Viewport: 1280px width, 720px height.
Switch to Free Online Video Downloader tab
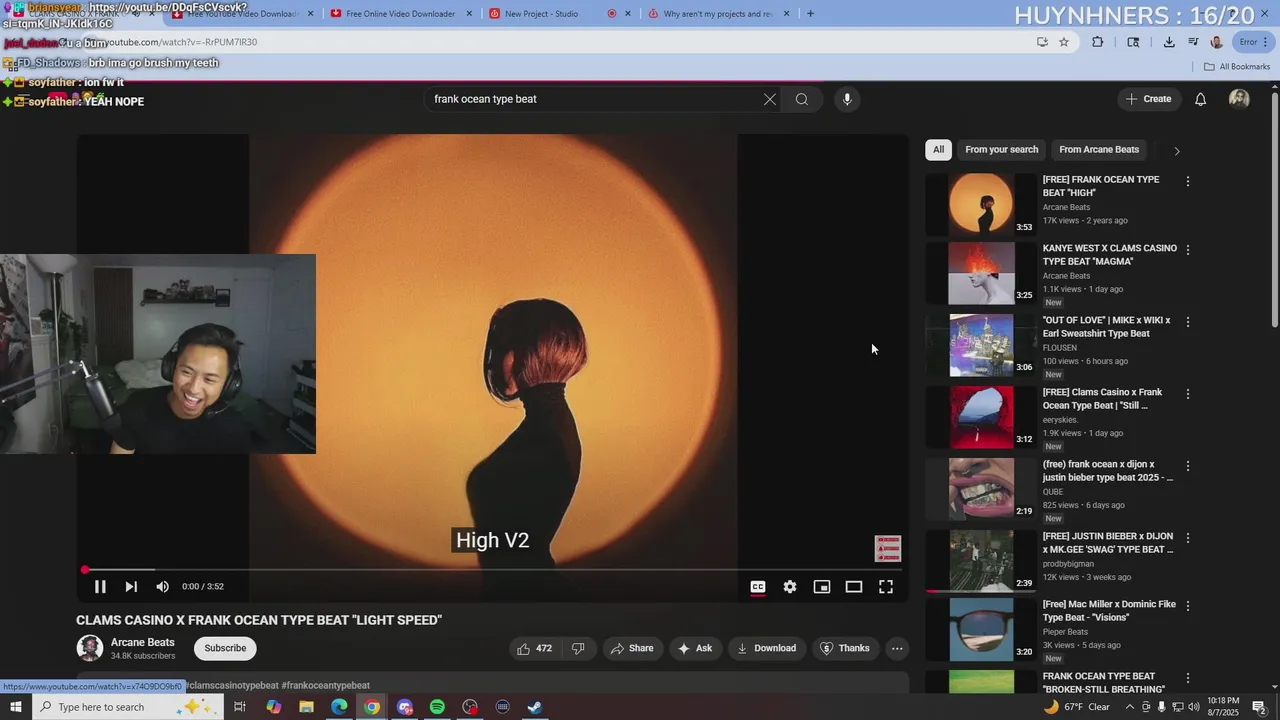(x=400, y=14)
